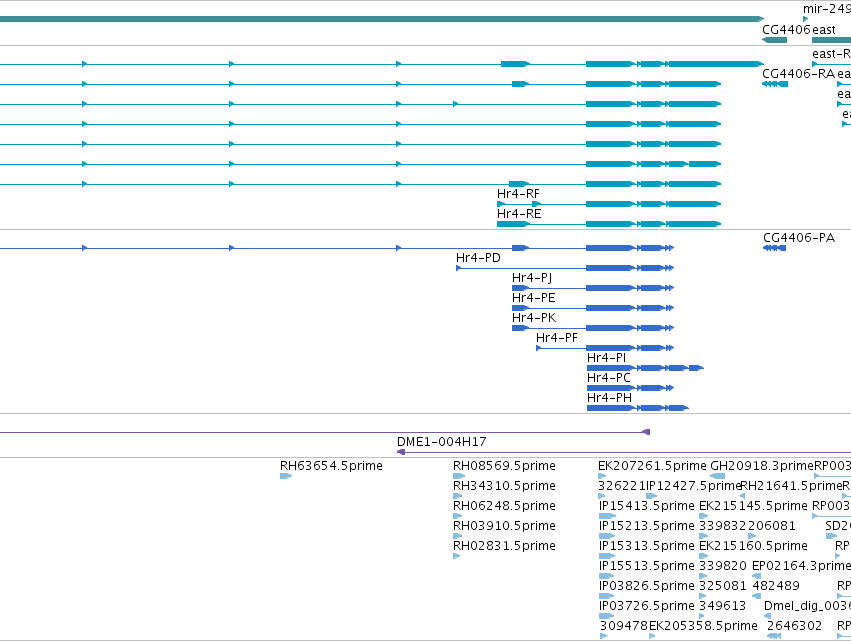Click the RH02831.5prime EST label
Screen dimensions: 851x641
[504, 545]
